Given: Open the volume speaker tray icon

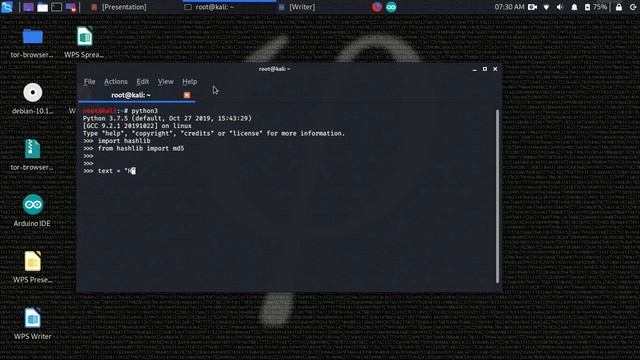Looking at the screenshot, I should [x=560, y=7].
